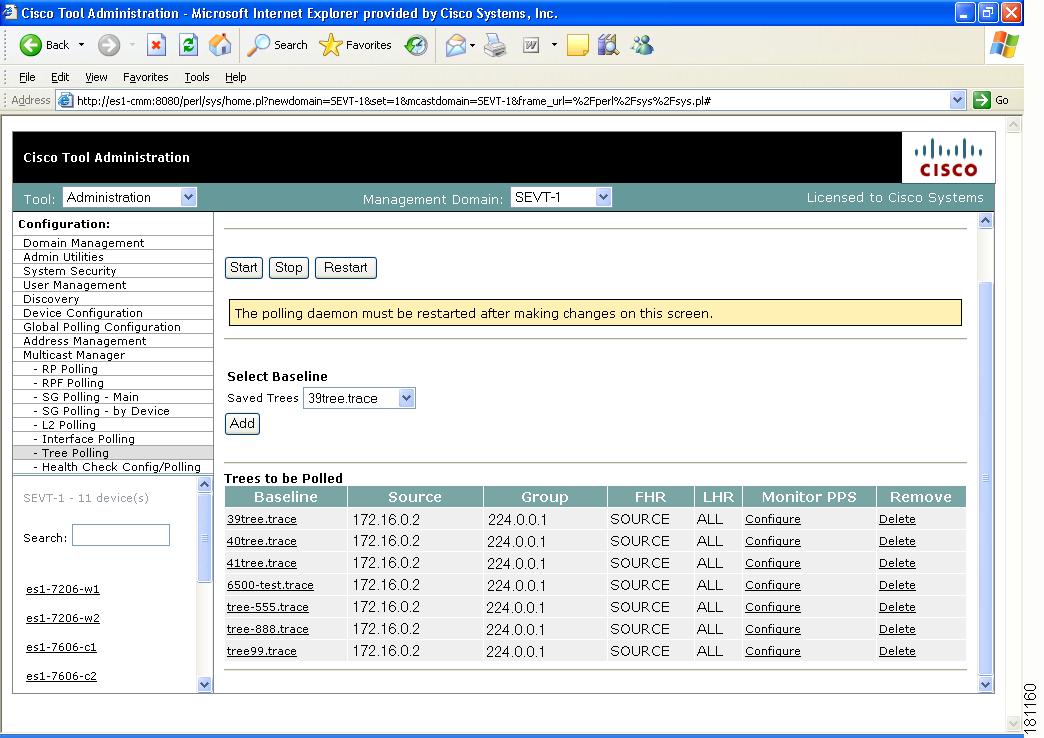This screenshot has height=738, width=1044.
Task: Click the Cisco logo
Action: click(948, 157)
